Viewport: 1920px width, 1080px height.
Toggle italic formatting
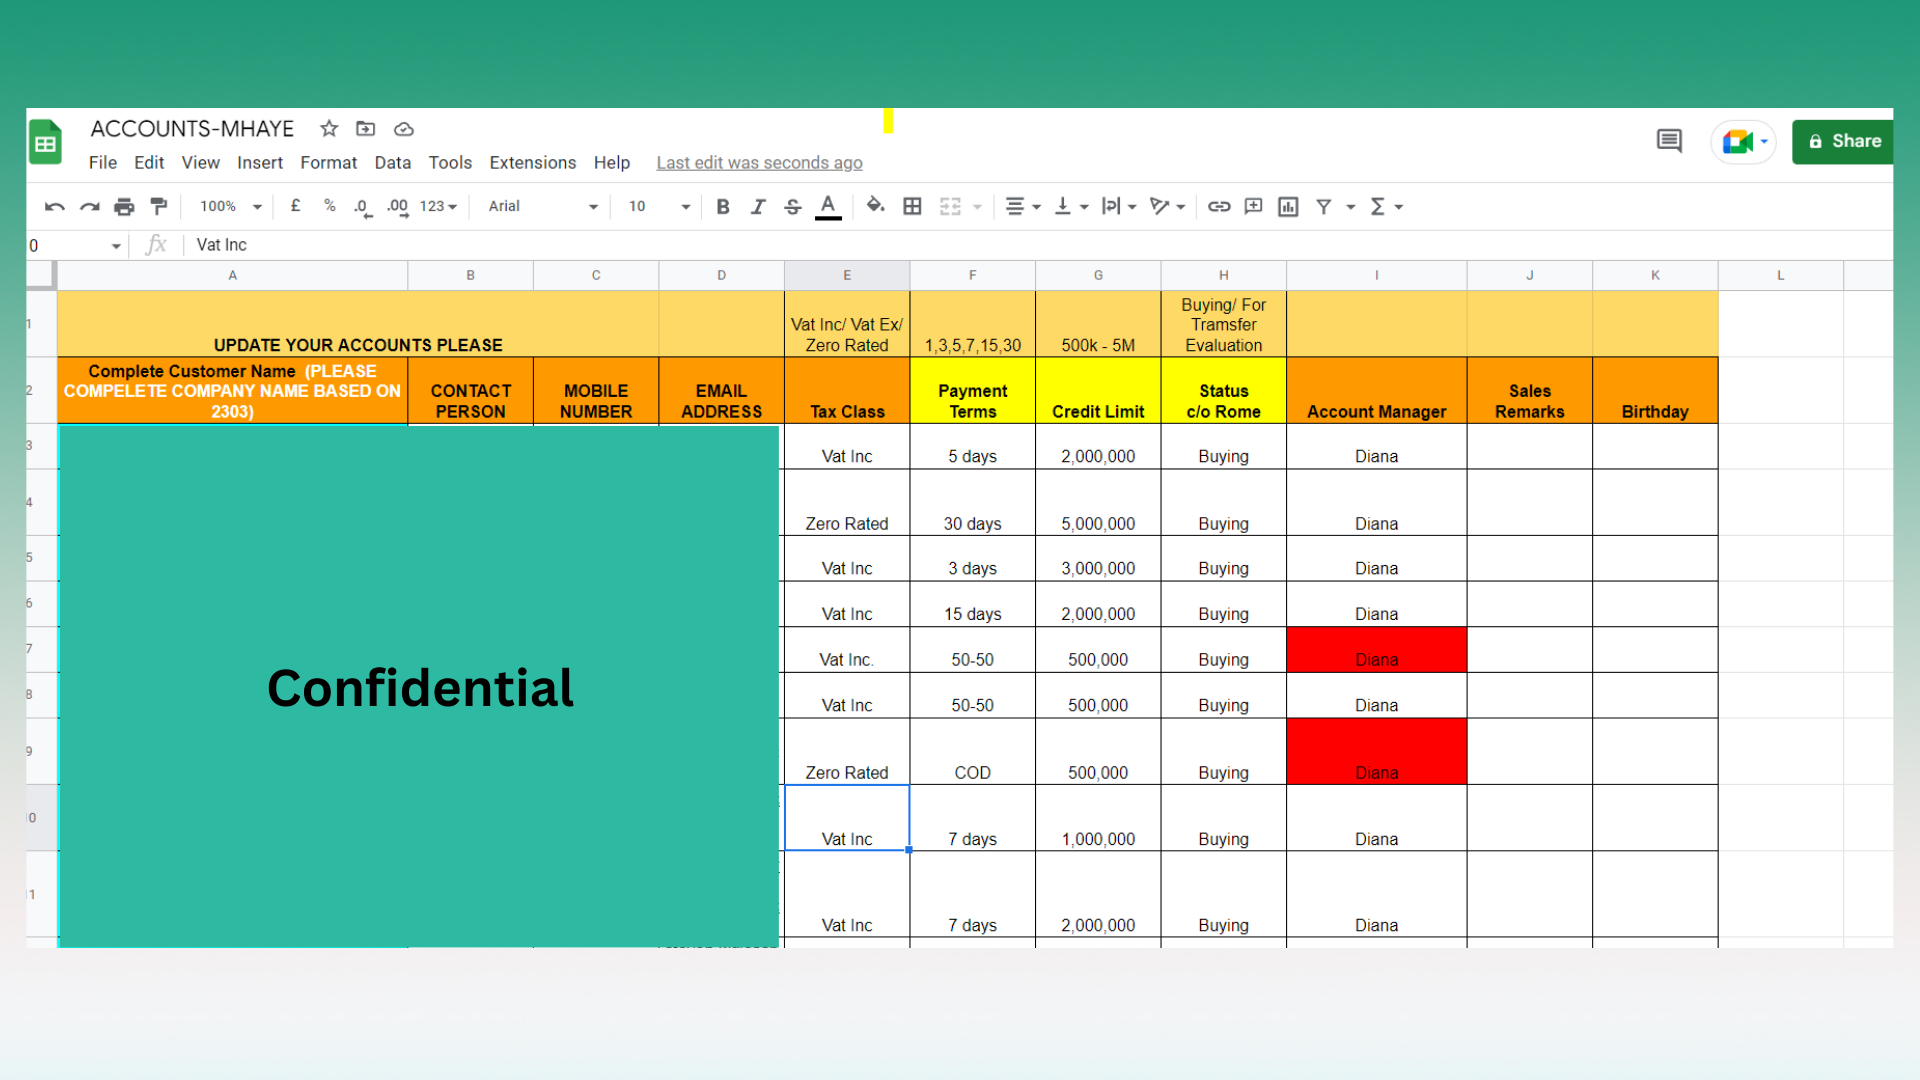tap(758, 207)
